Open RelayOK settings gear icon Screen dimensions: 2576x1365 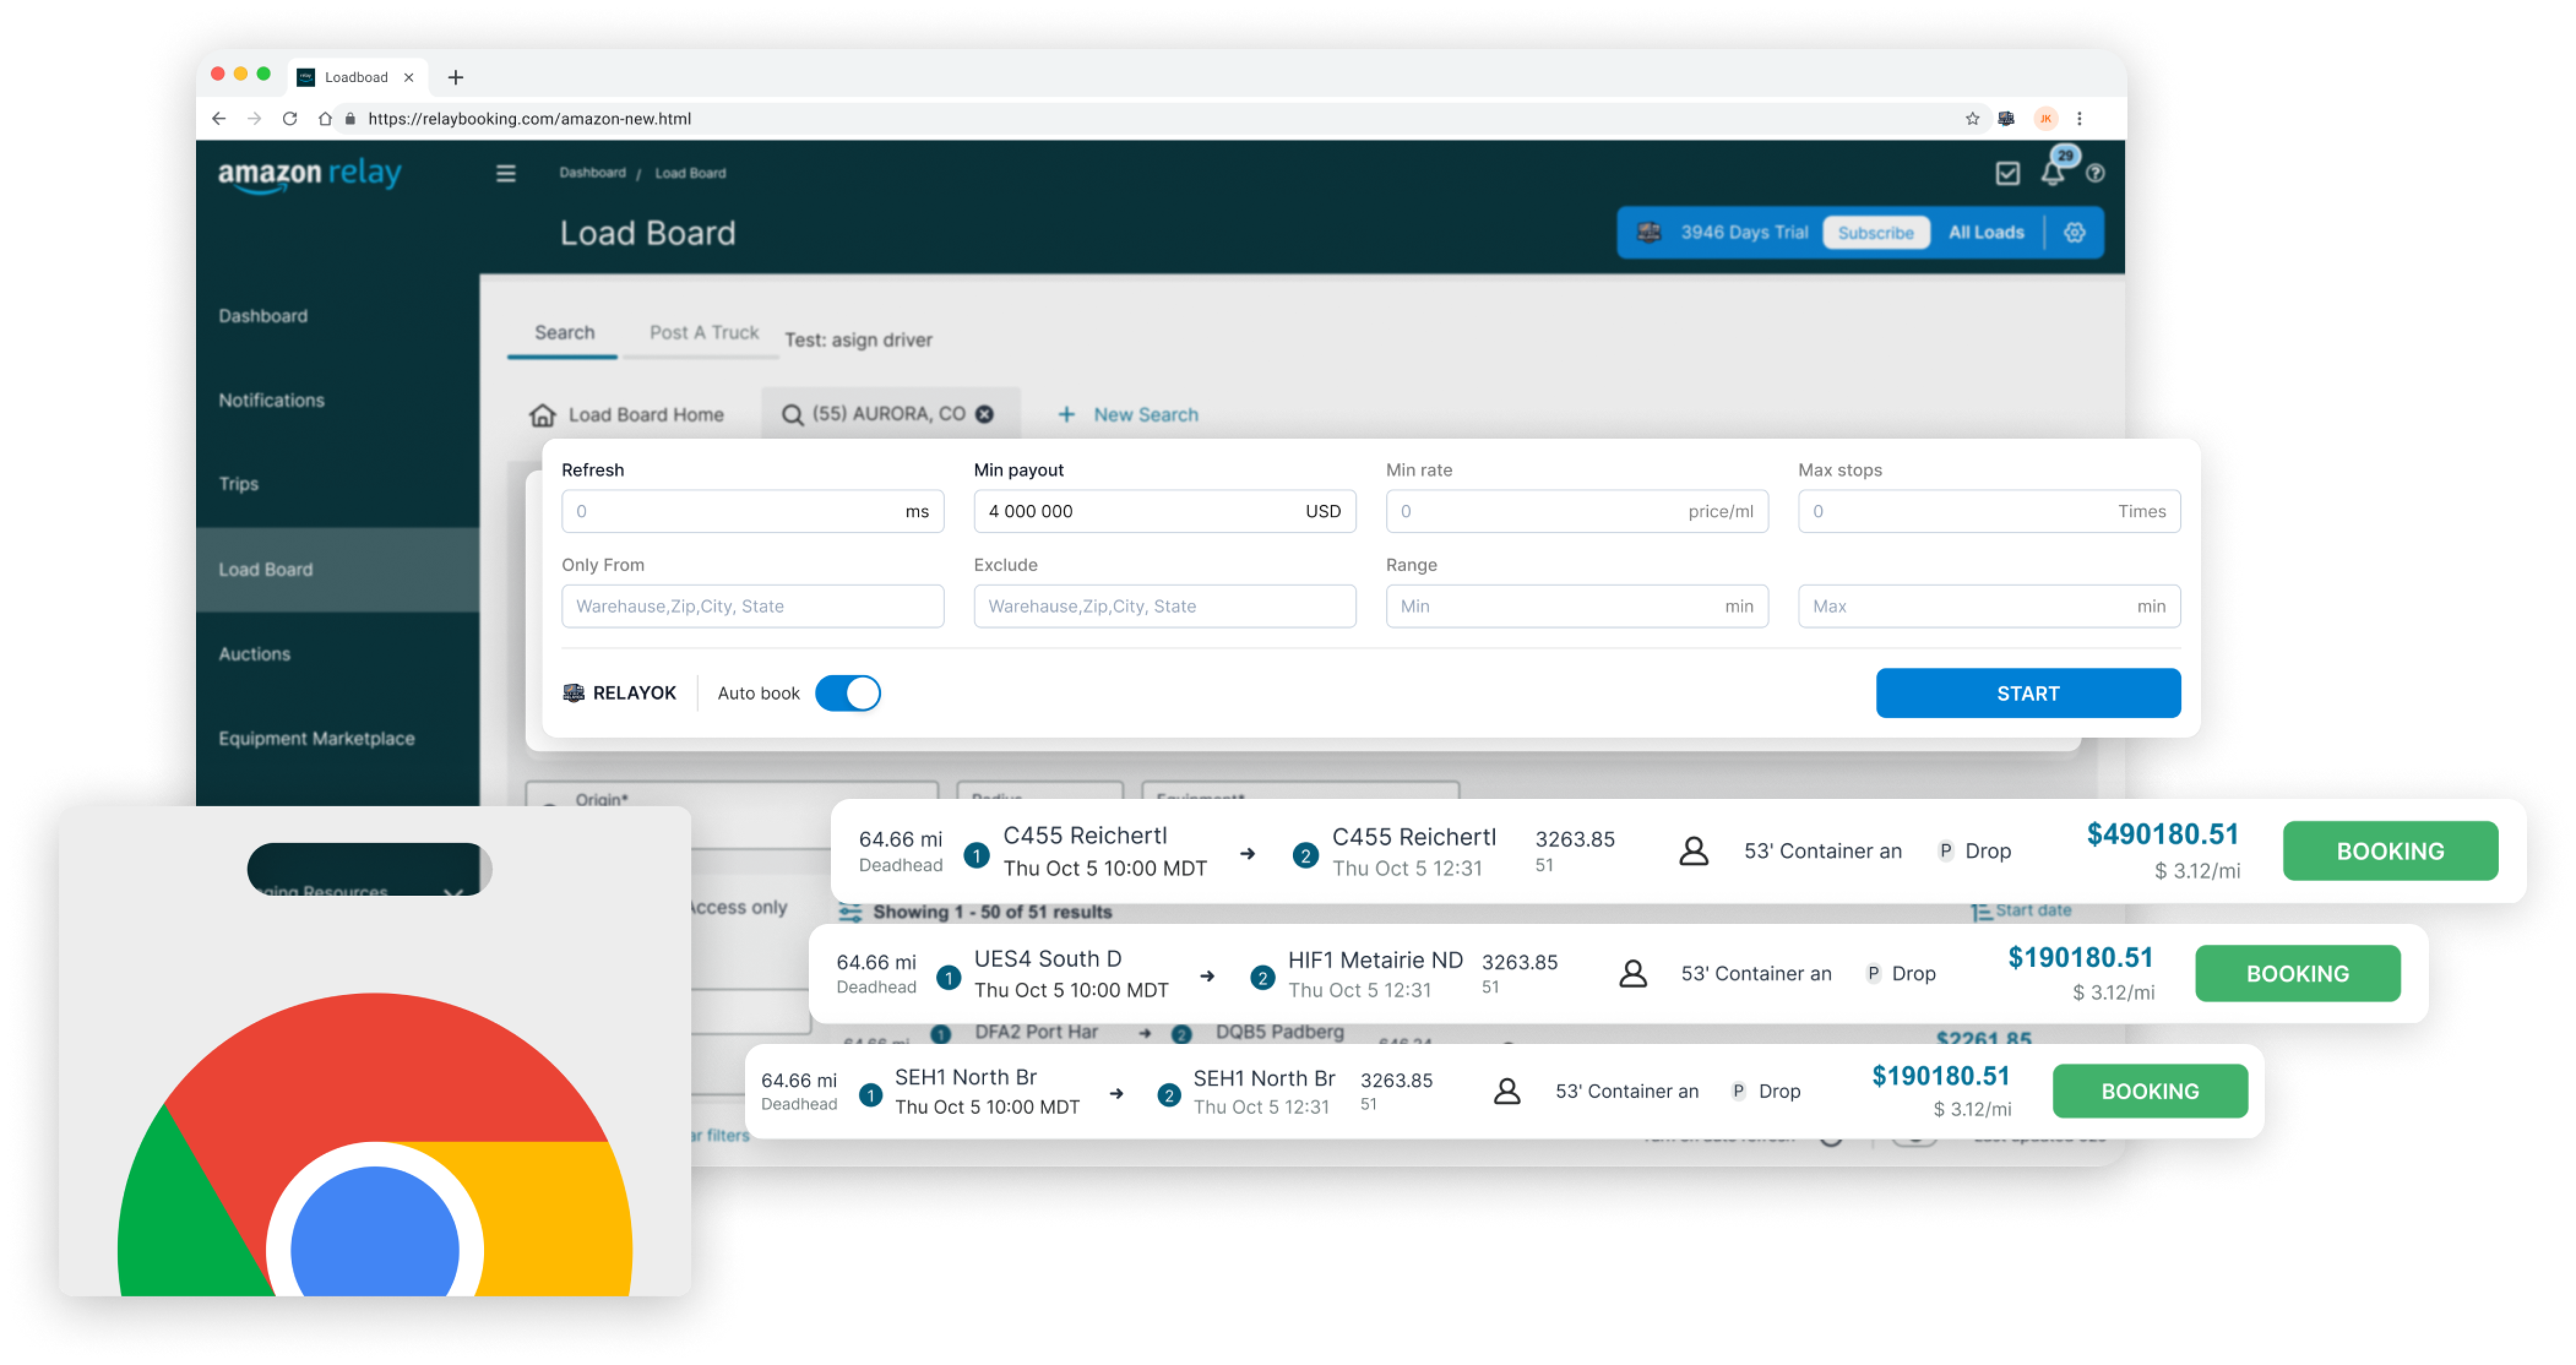(2075, 232)
